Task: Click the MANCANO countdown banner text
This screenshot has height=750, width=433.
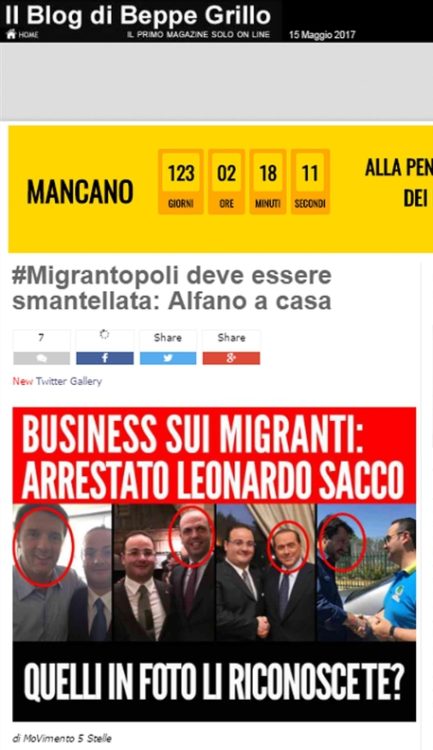Action: 80,191
